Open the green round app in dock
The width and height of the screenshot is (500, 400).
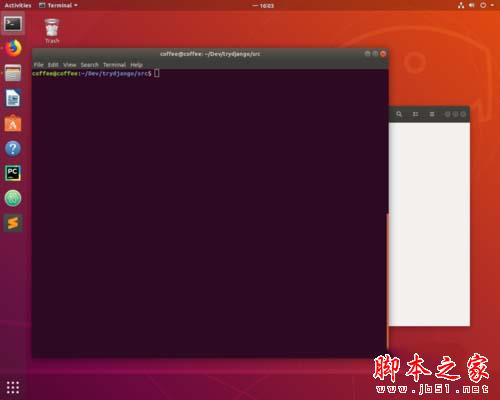pyautogui.click(x=13, y=198)
